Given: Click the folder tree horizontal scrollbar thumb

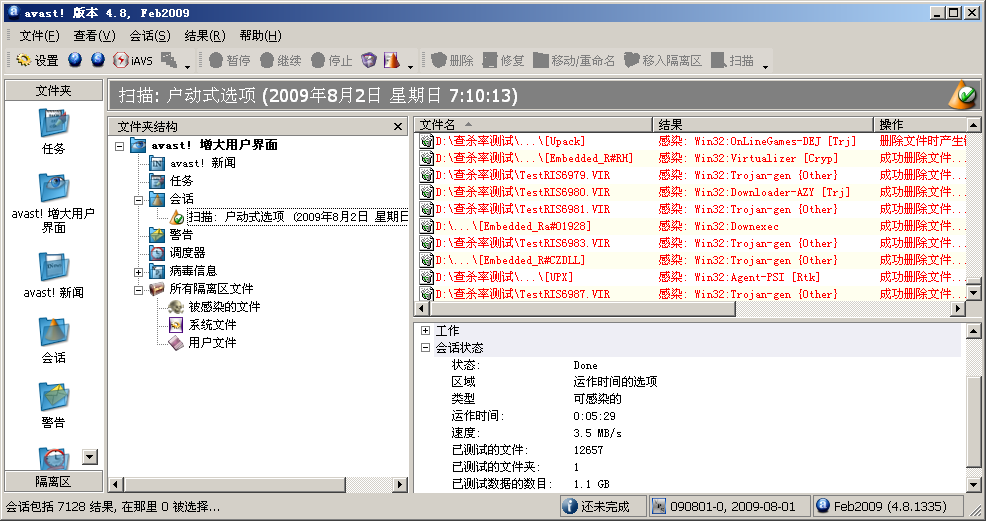Looking at the screenshot, I should click(234, 485).
